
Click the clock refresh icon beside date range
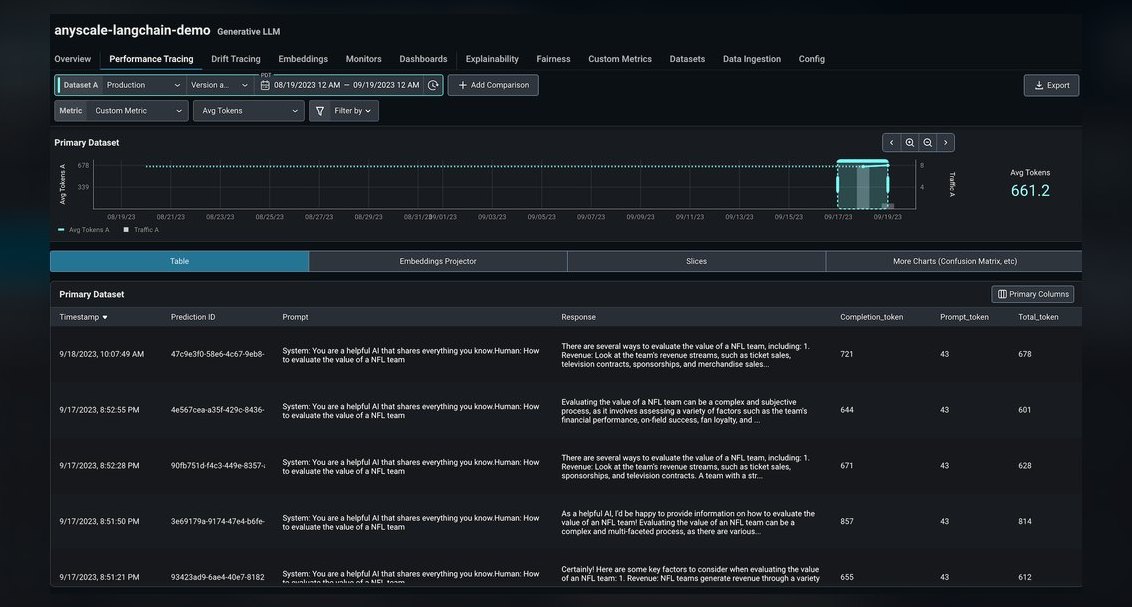(433, 85)
